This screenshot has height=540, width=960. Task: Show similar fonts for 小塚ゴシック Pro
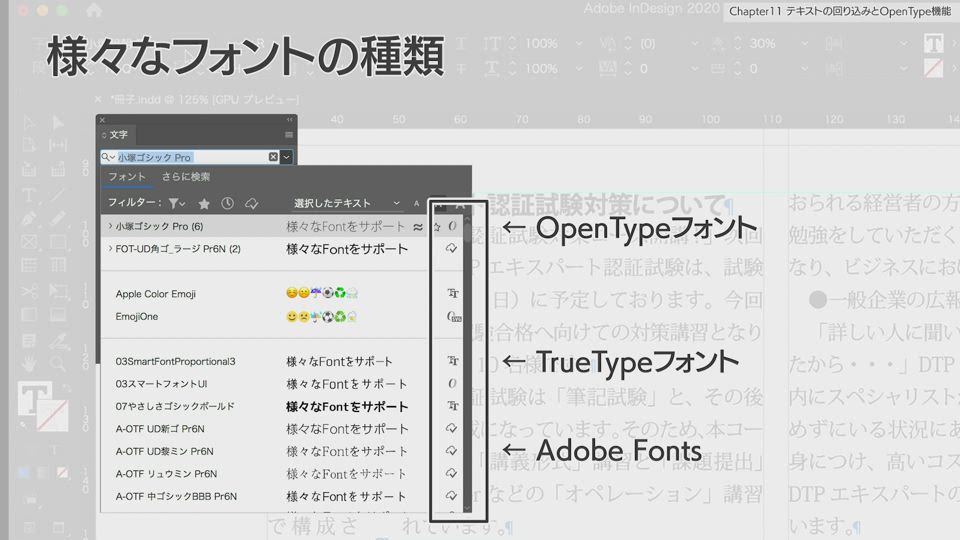418,227
